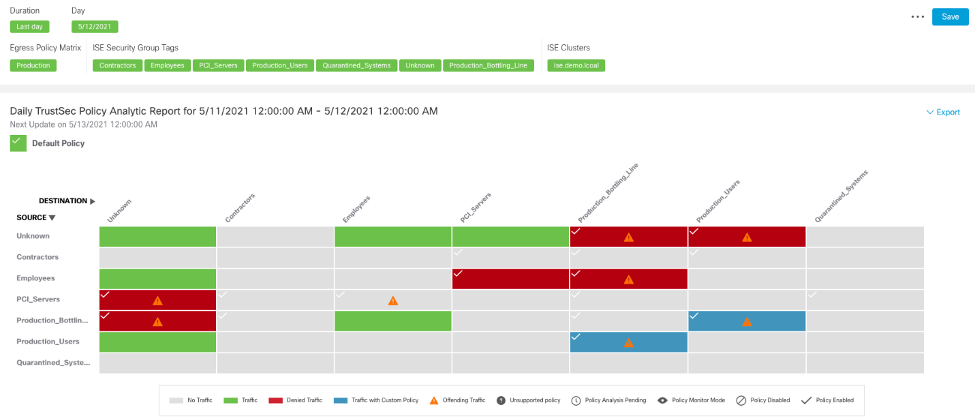
Task: Expand the Export dropdown
Action: pos(942,112)
